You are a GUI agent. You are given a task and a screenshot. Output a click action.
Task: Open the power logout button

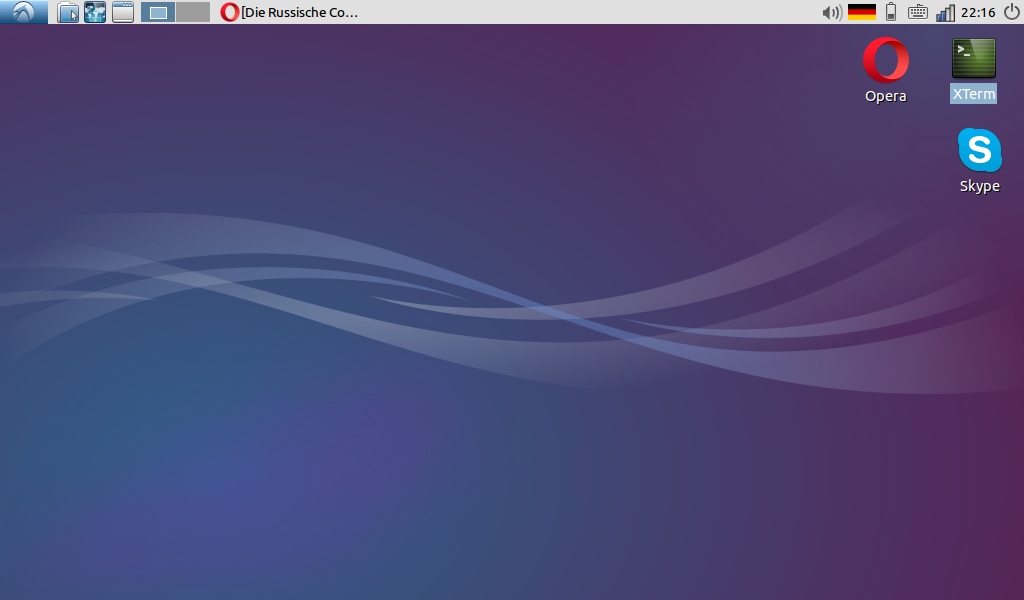coord(1012,12)
